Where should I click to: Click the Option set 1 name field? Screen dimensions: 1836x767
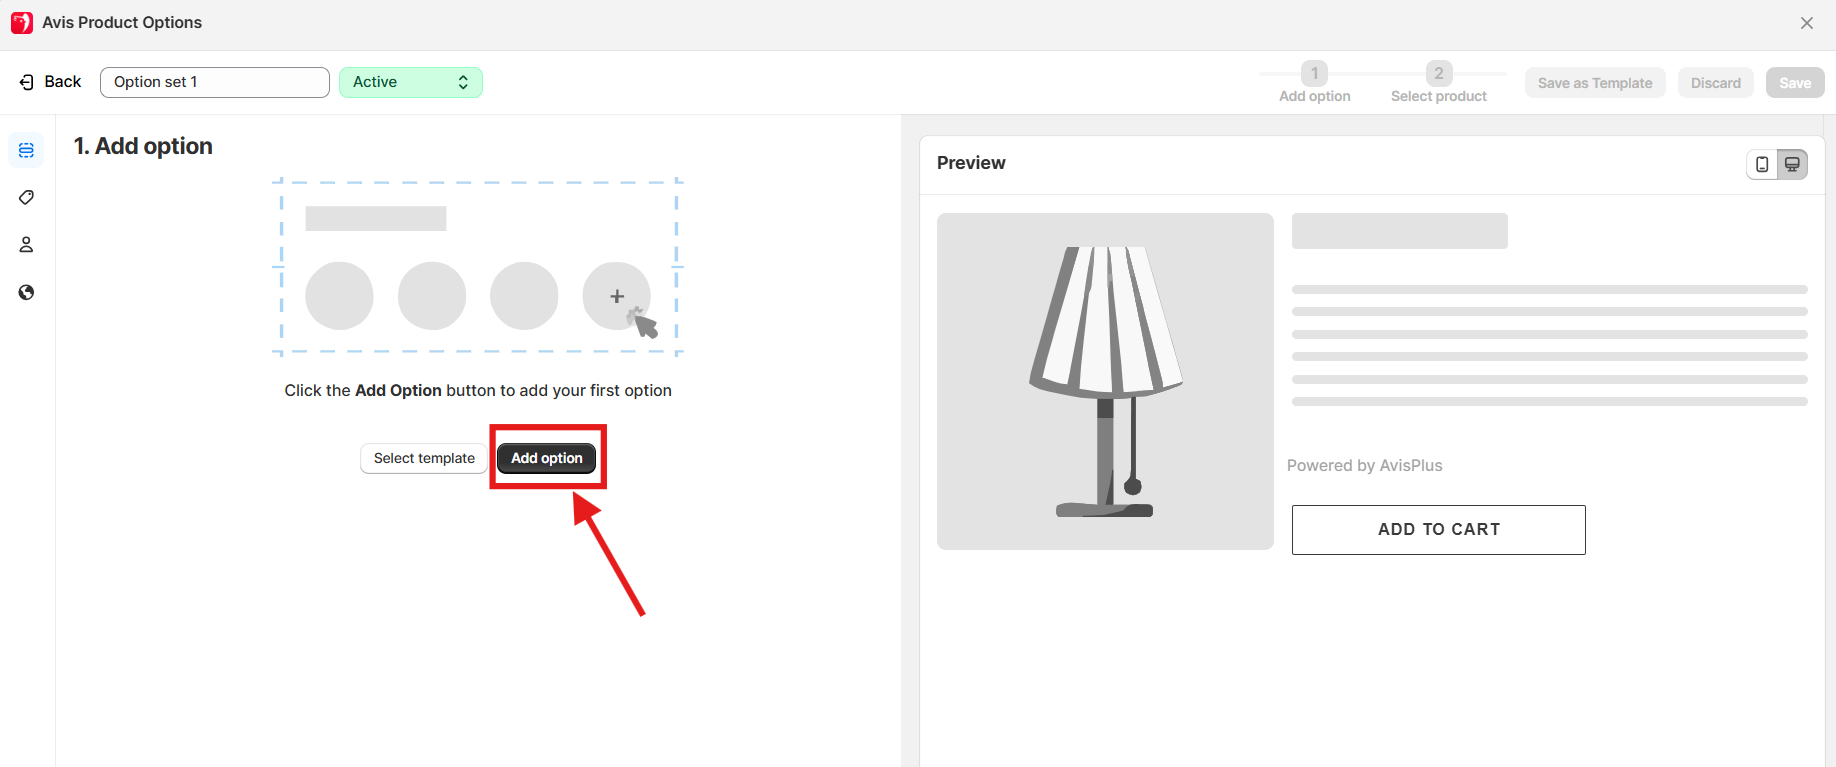(214, 82)
